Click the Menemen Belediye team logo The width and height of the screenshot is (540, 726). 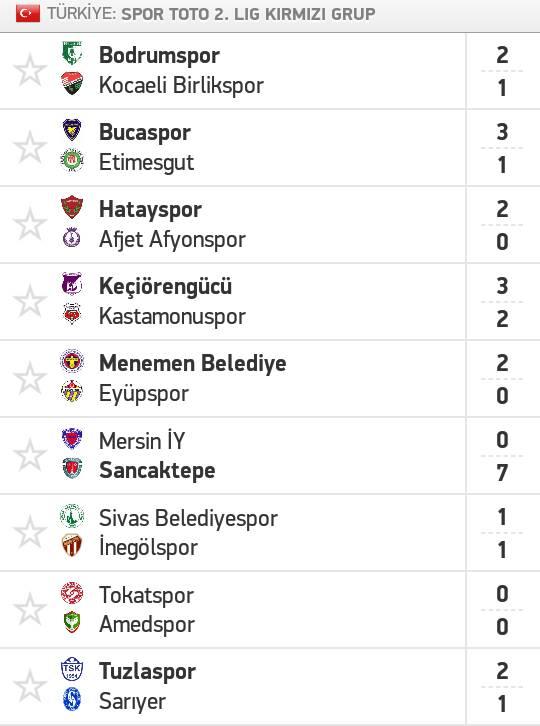(72, 361)
